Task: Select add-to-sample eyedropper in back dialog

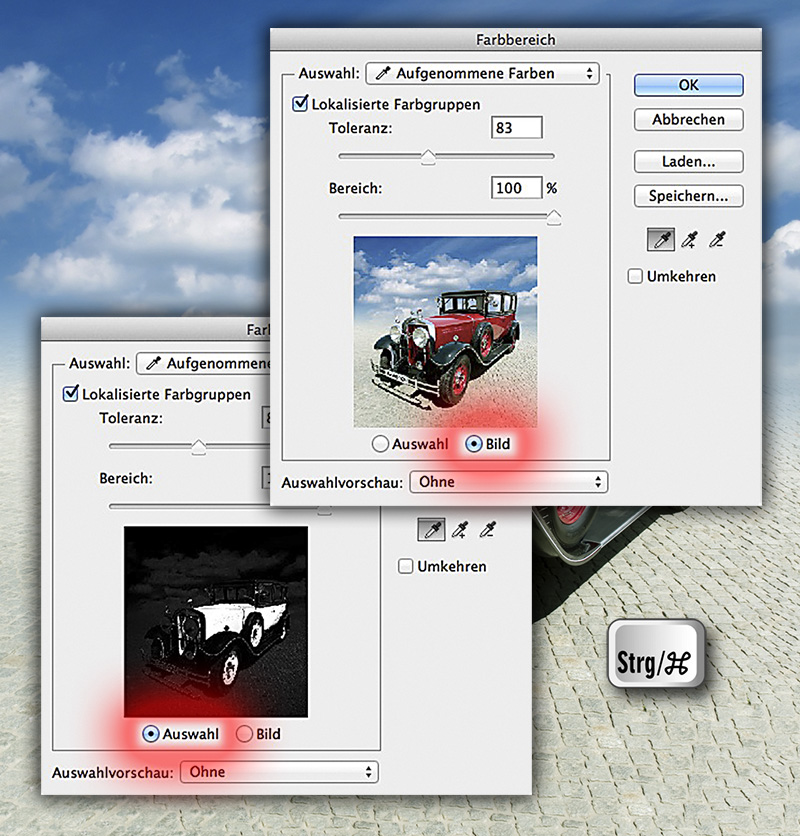Action: click(x=460, y=529)
